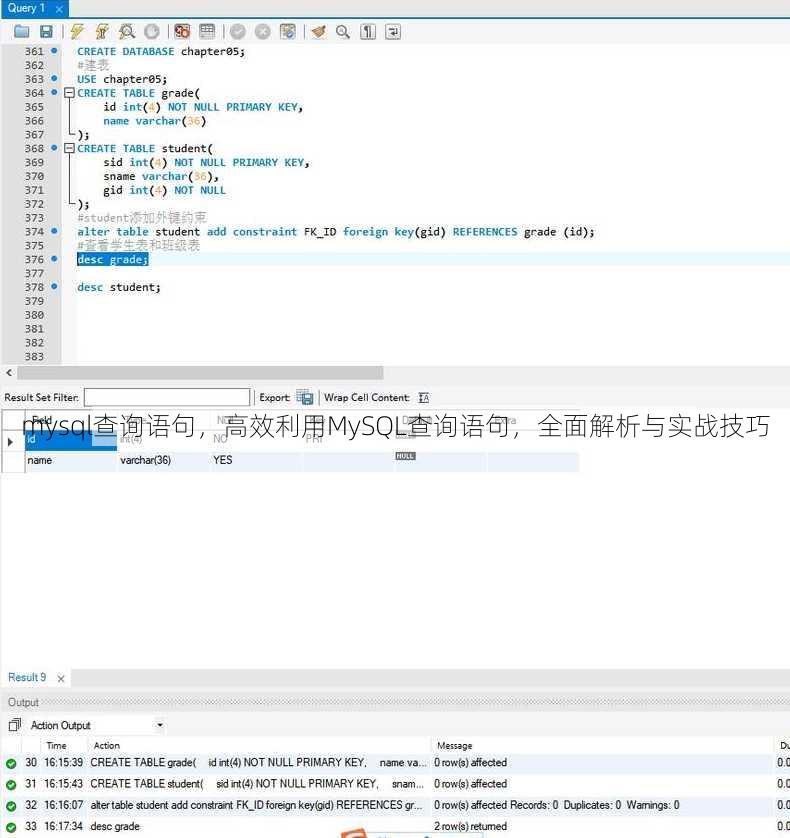Click the highlighted 'desc grade;' statement
790x838 pixels.
(x=113, y=260)
